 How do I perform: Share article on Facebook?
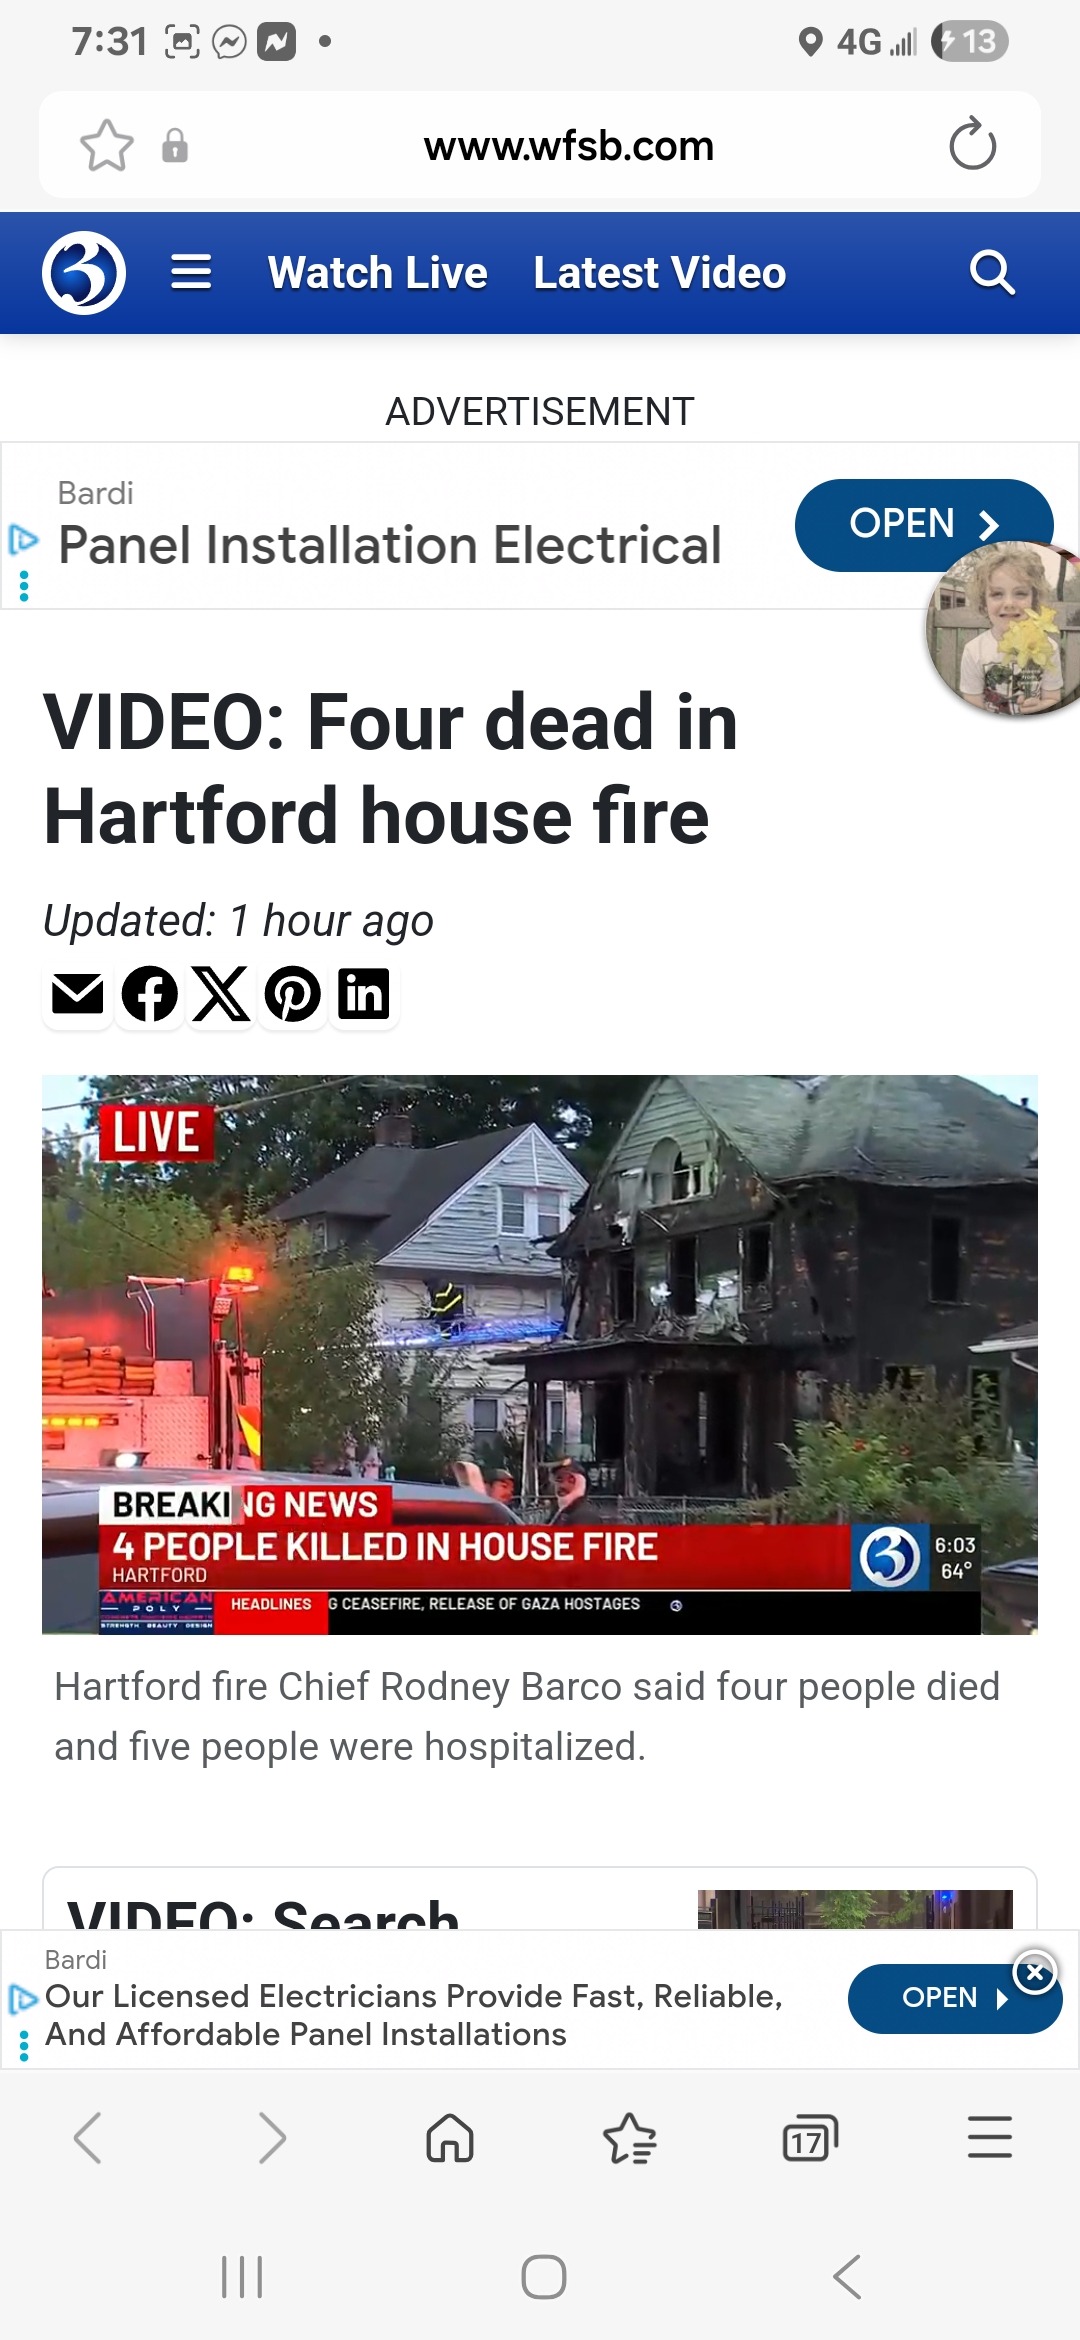(x=150, y=994)
